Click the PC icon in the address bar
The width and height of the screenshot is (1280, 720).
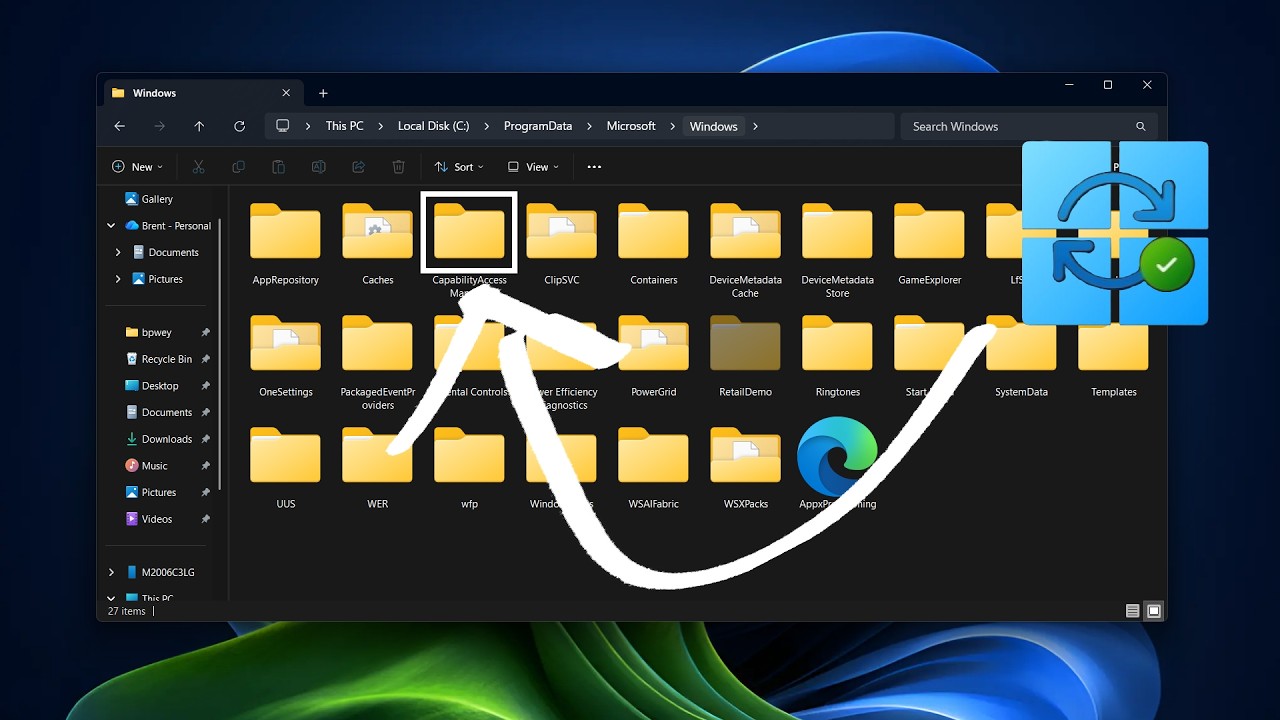click(283, 126)
